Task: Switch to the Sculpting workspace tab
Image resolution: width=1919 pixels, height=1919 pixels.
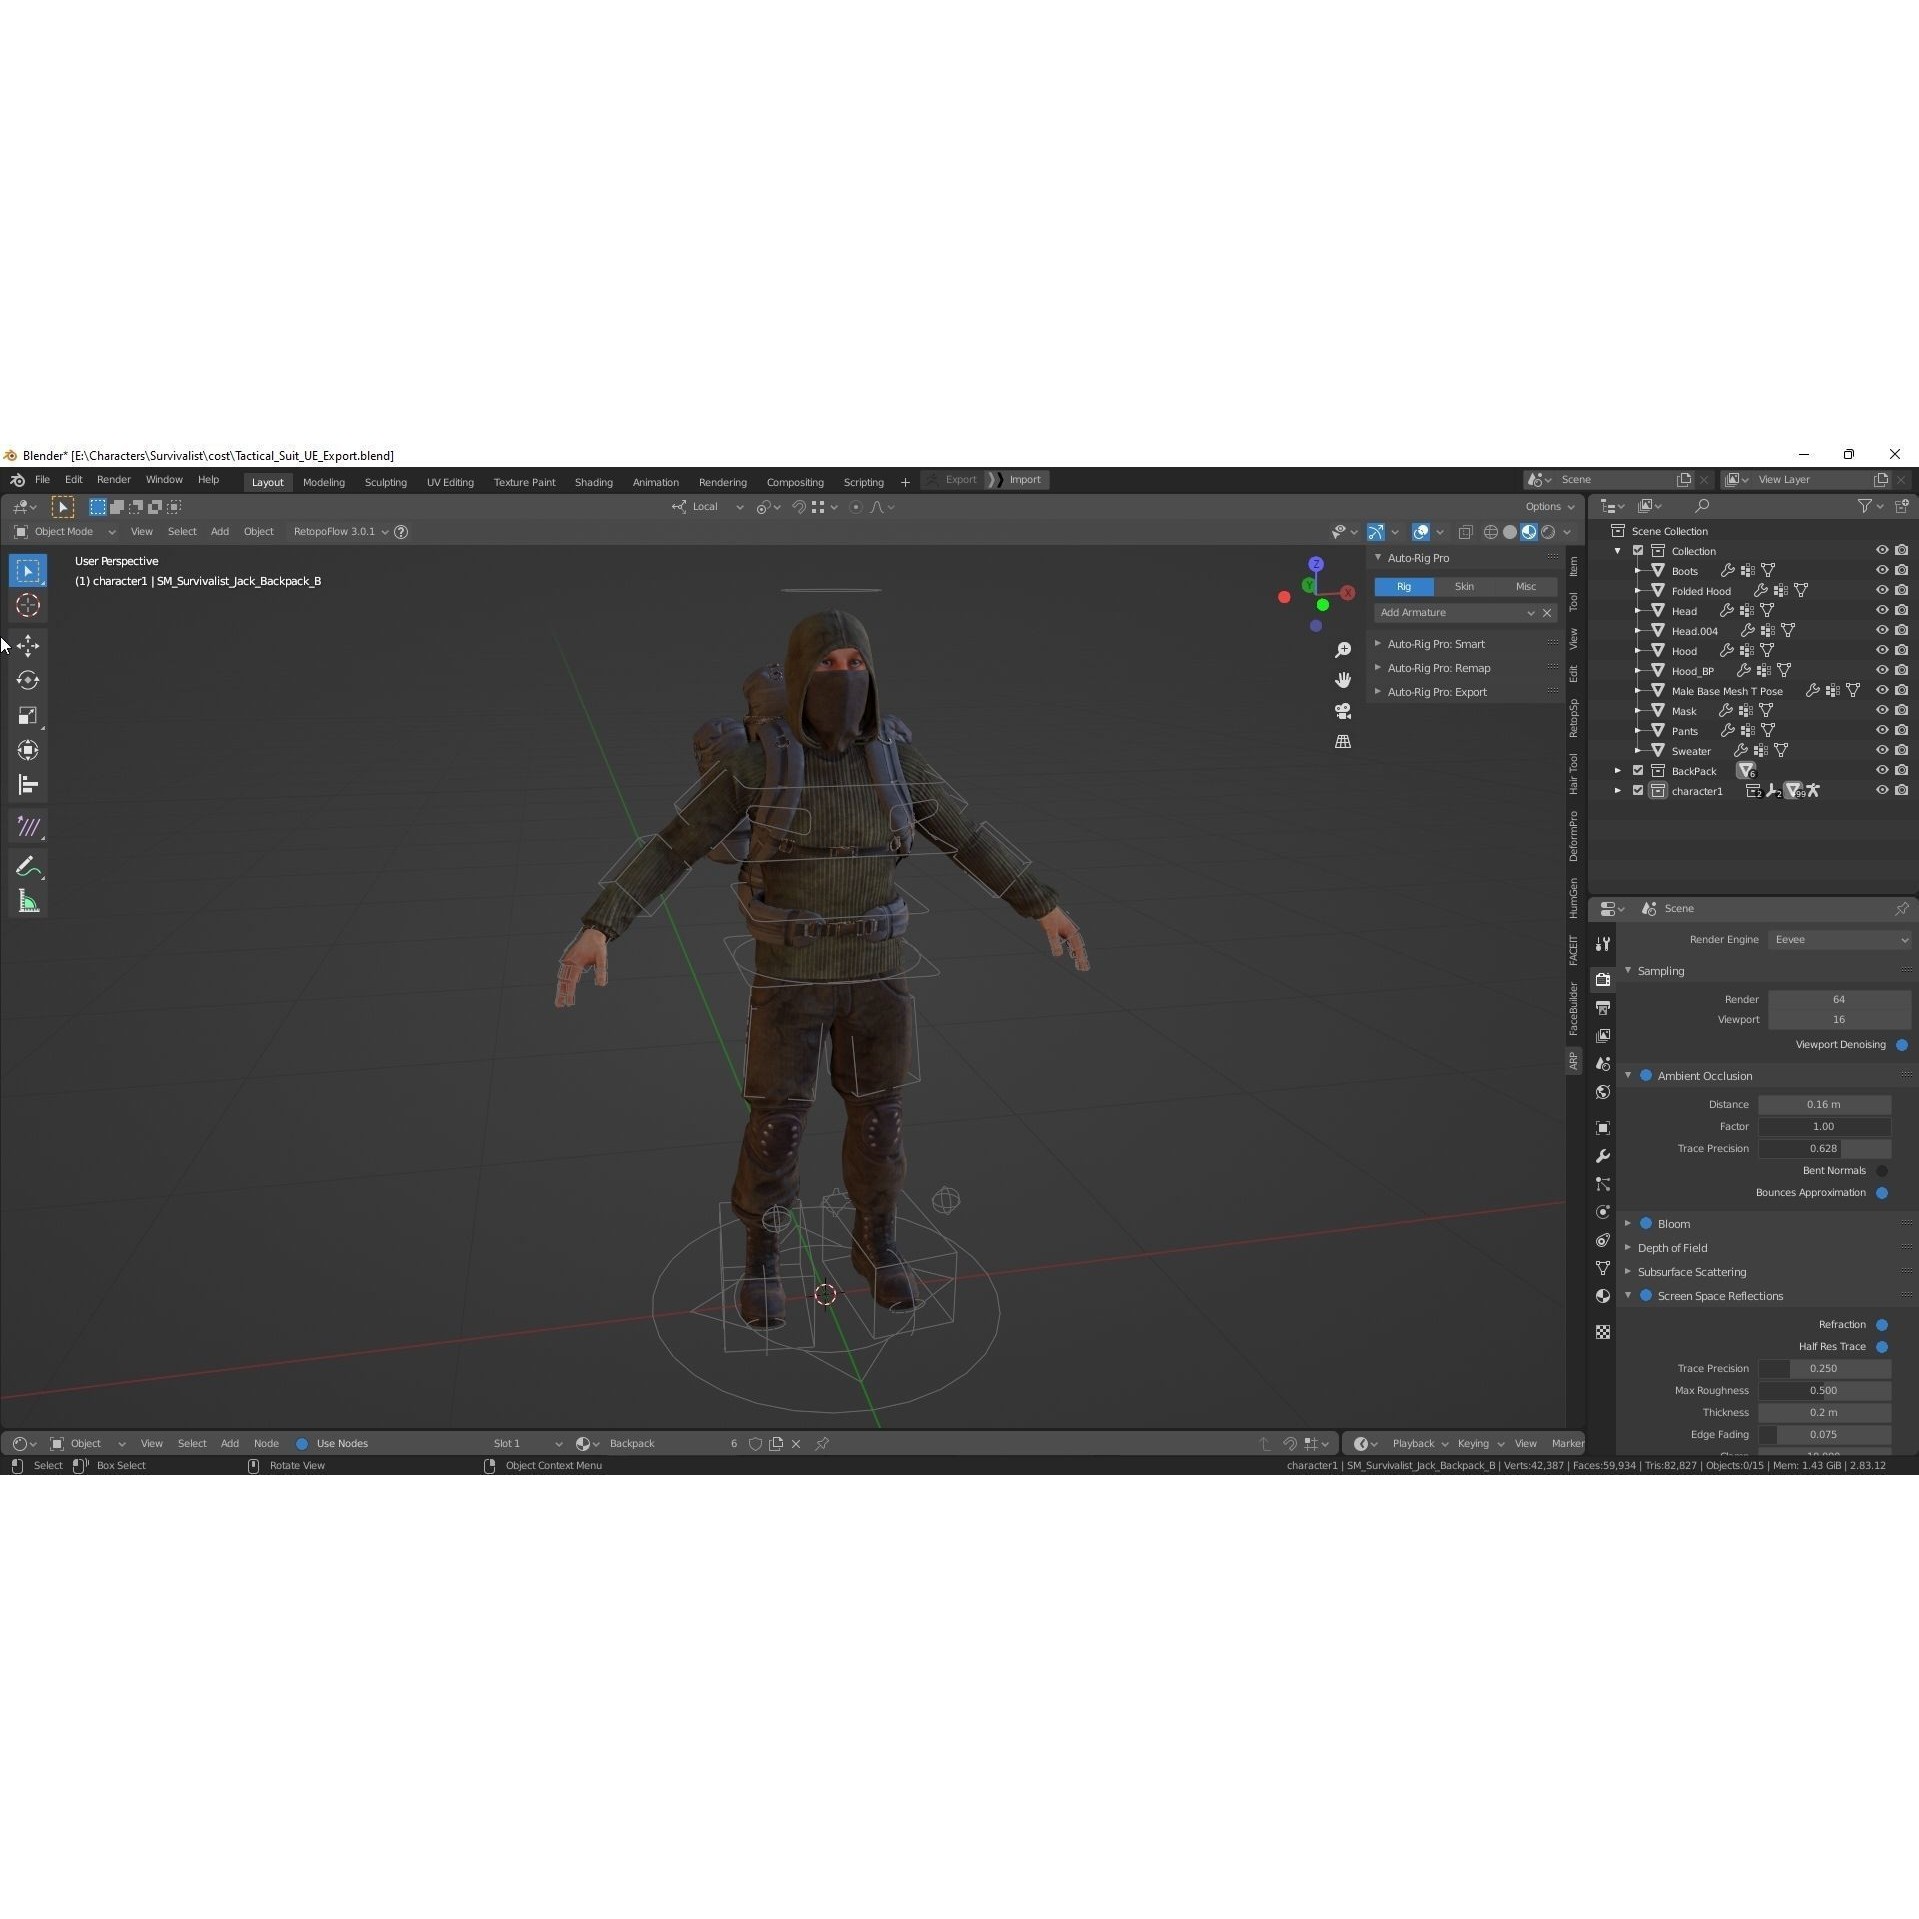Action: [385, 482]
